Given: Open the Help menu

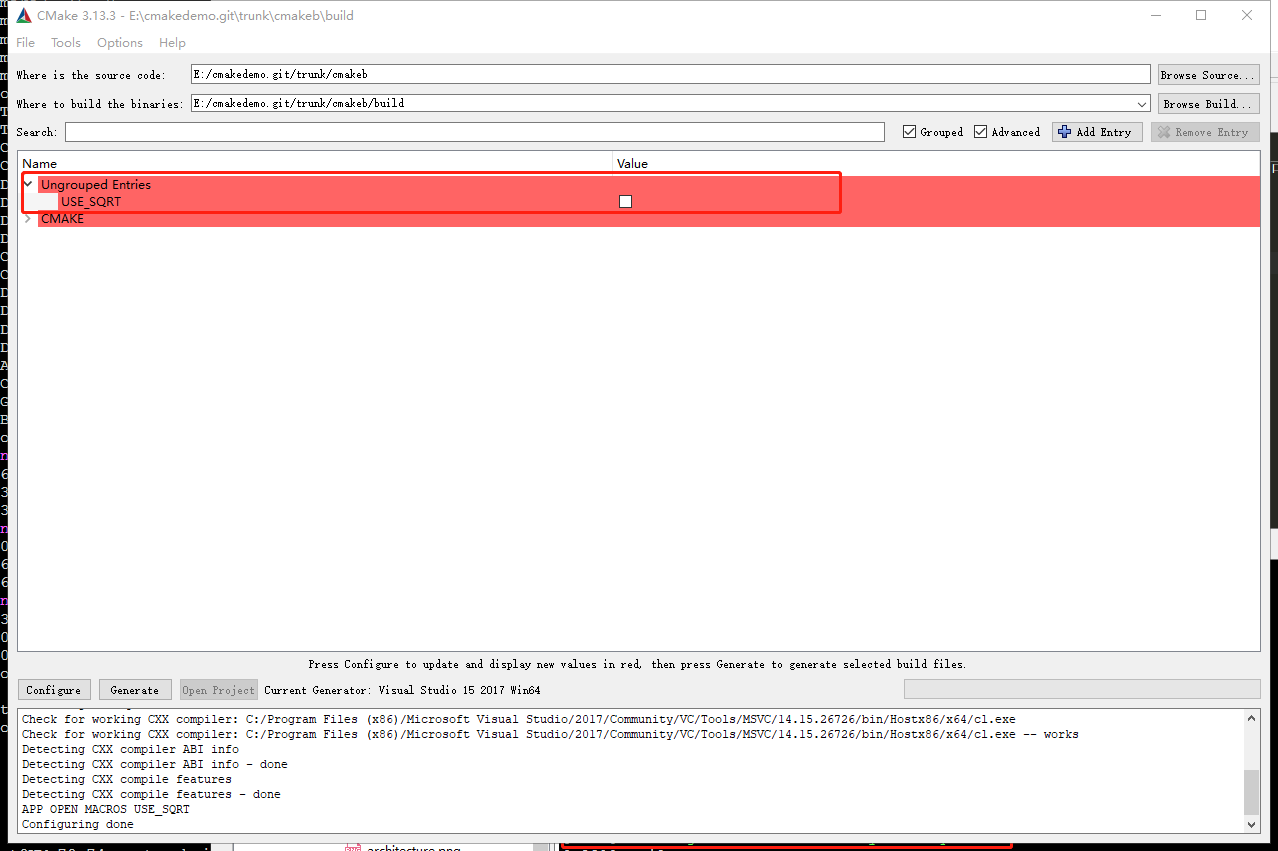Looking at the screenshot, I should click(172, 43).
